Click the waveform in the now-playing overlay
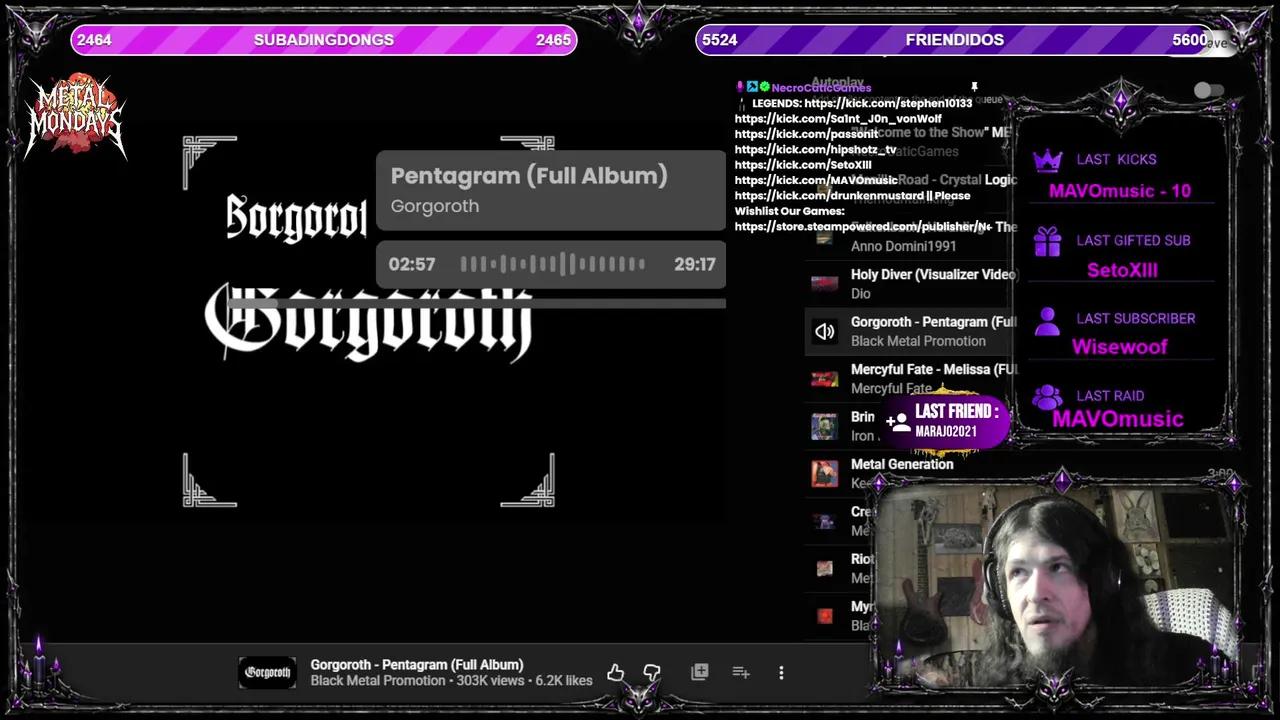1280x720 pixels. (553, 264)
